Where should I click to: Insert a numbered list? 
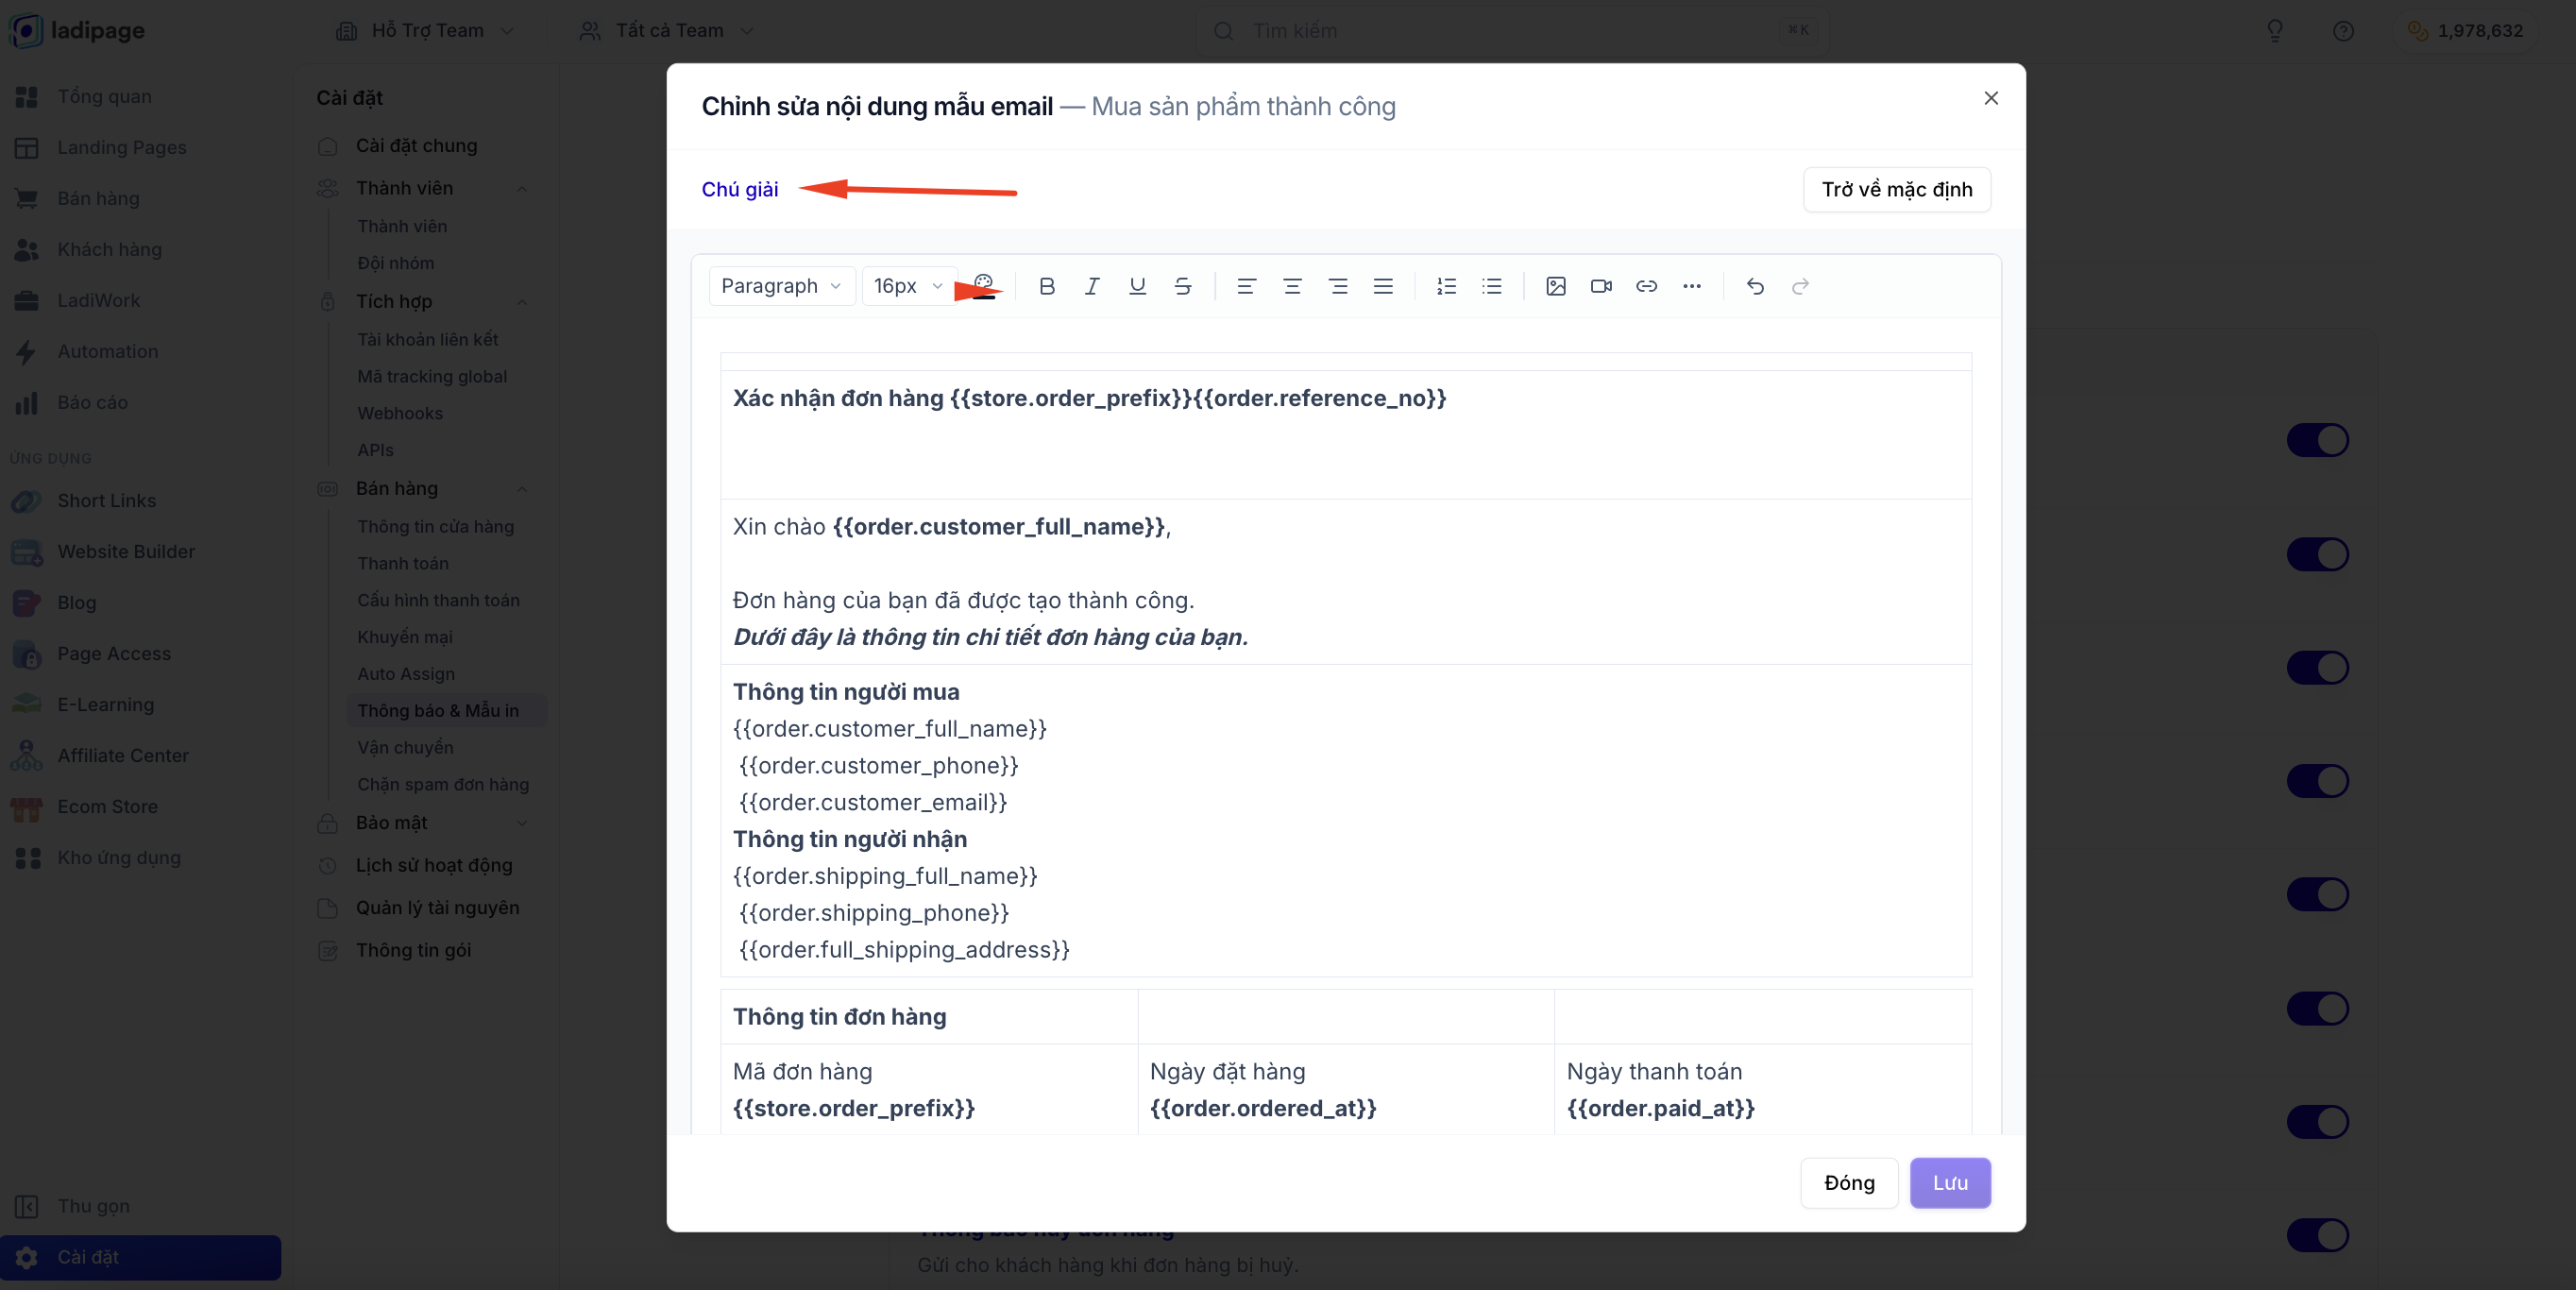tap(1446, 286)
